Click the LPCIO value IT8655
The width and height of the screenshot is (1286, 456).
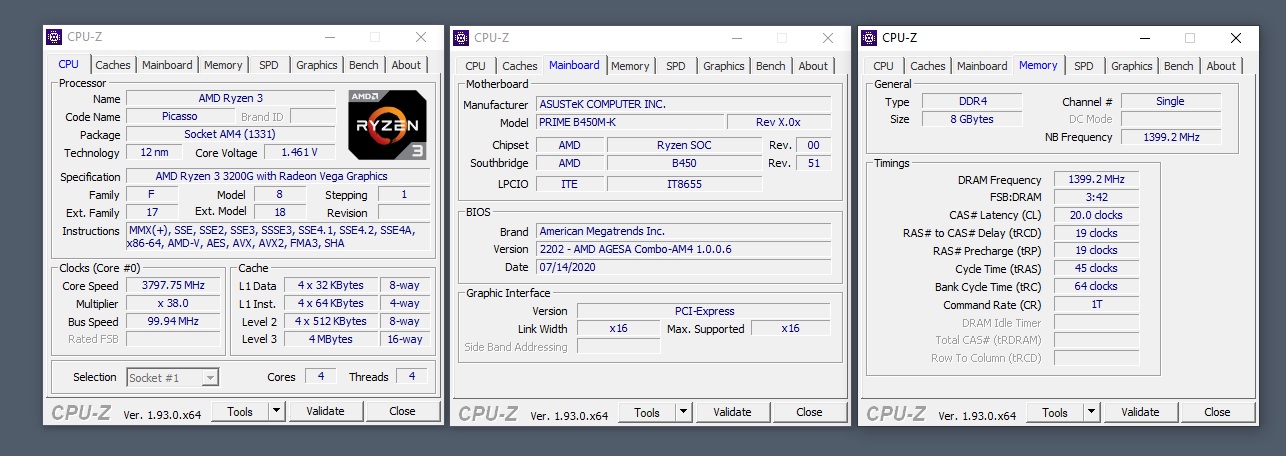[x=684, y=184]
